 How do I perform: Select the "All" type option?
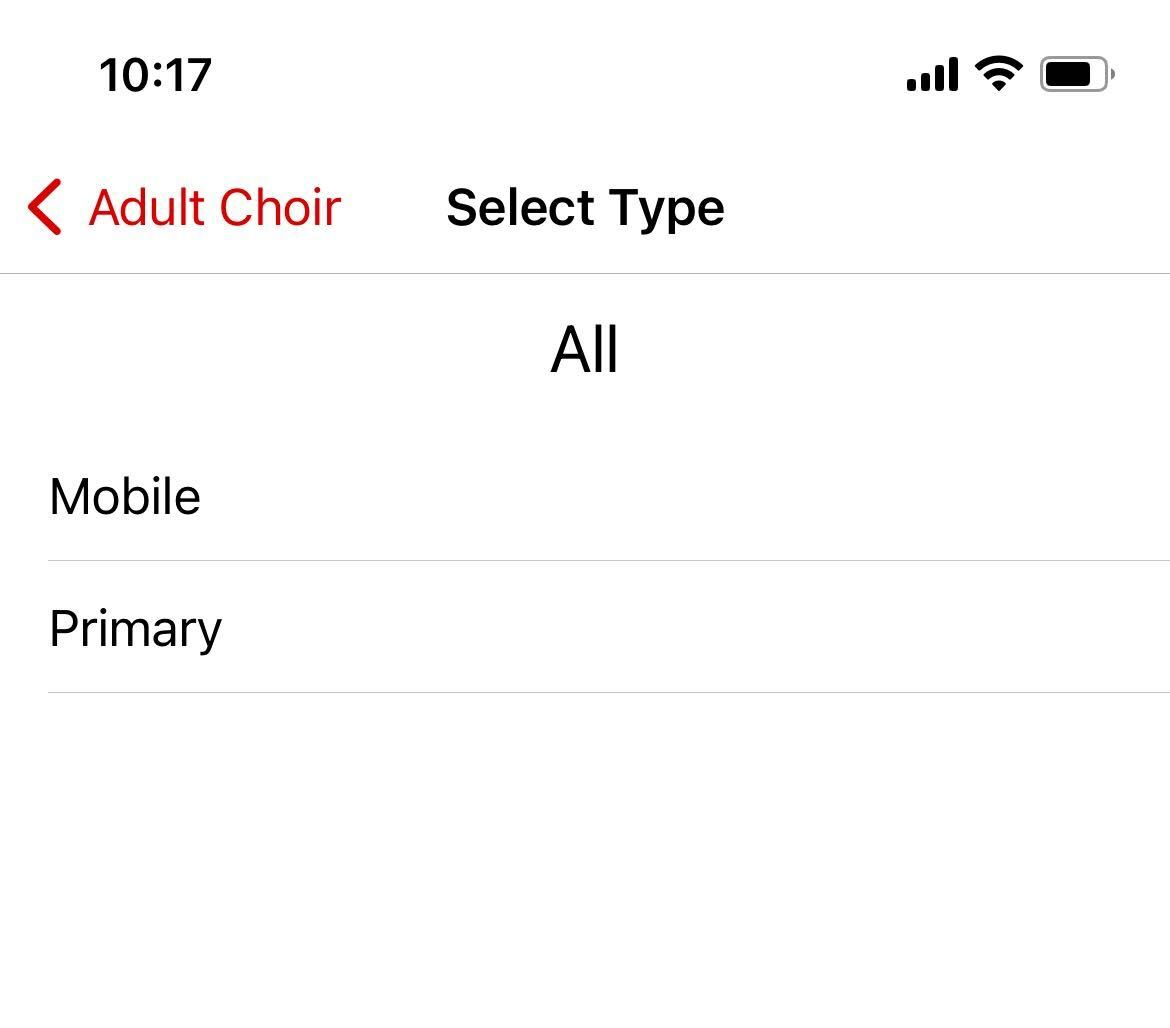point(585,350)
